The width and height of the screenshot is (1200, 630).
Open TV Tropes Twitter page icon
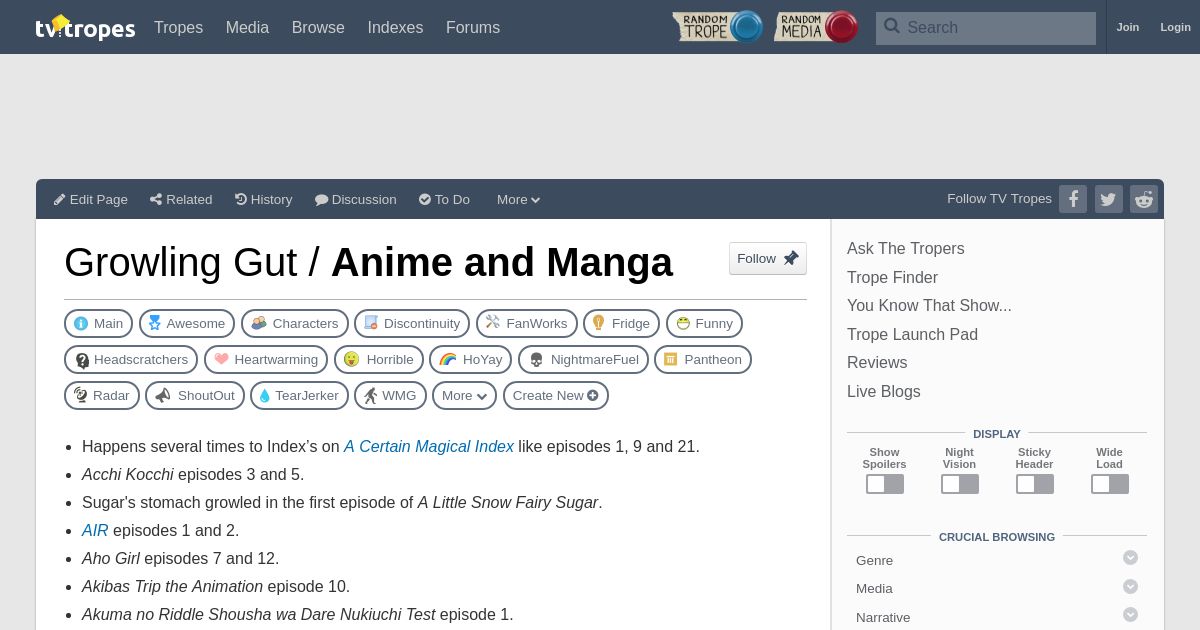click(1109, 199)
